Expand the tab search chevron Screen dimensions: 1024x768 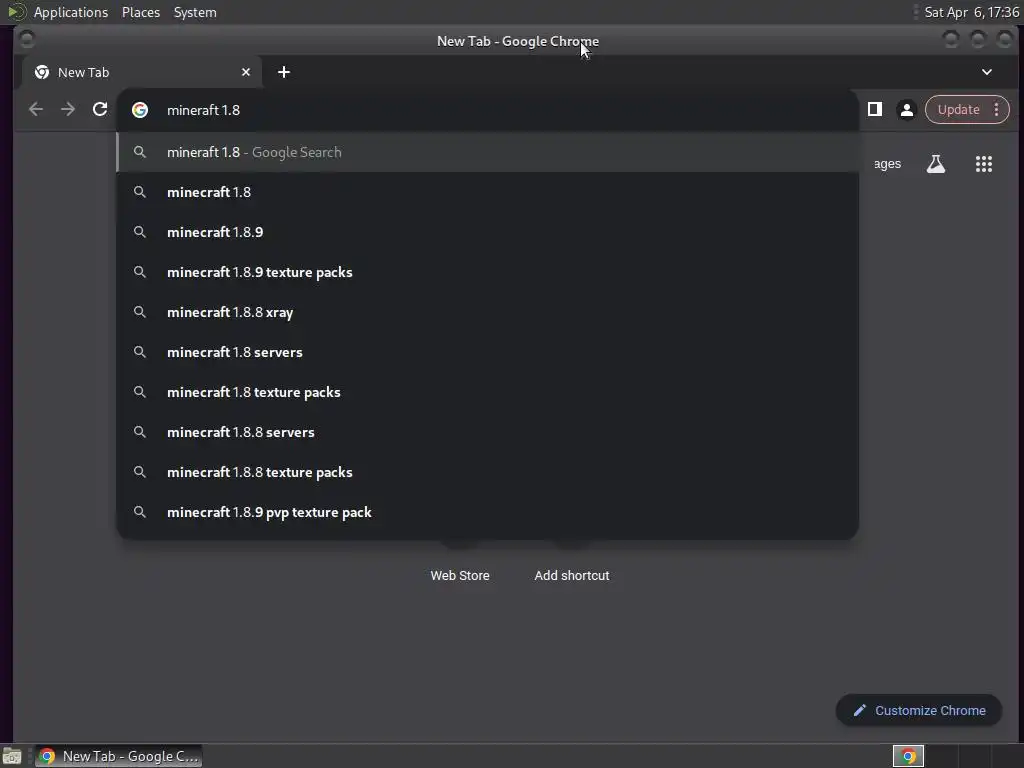click(x=987, y=72)
